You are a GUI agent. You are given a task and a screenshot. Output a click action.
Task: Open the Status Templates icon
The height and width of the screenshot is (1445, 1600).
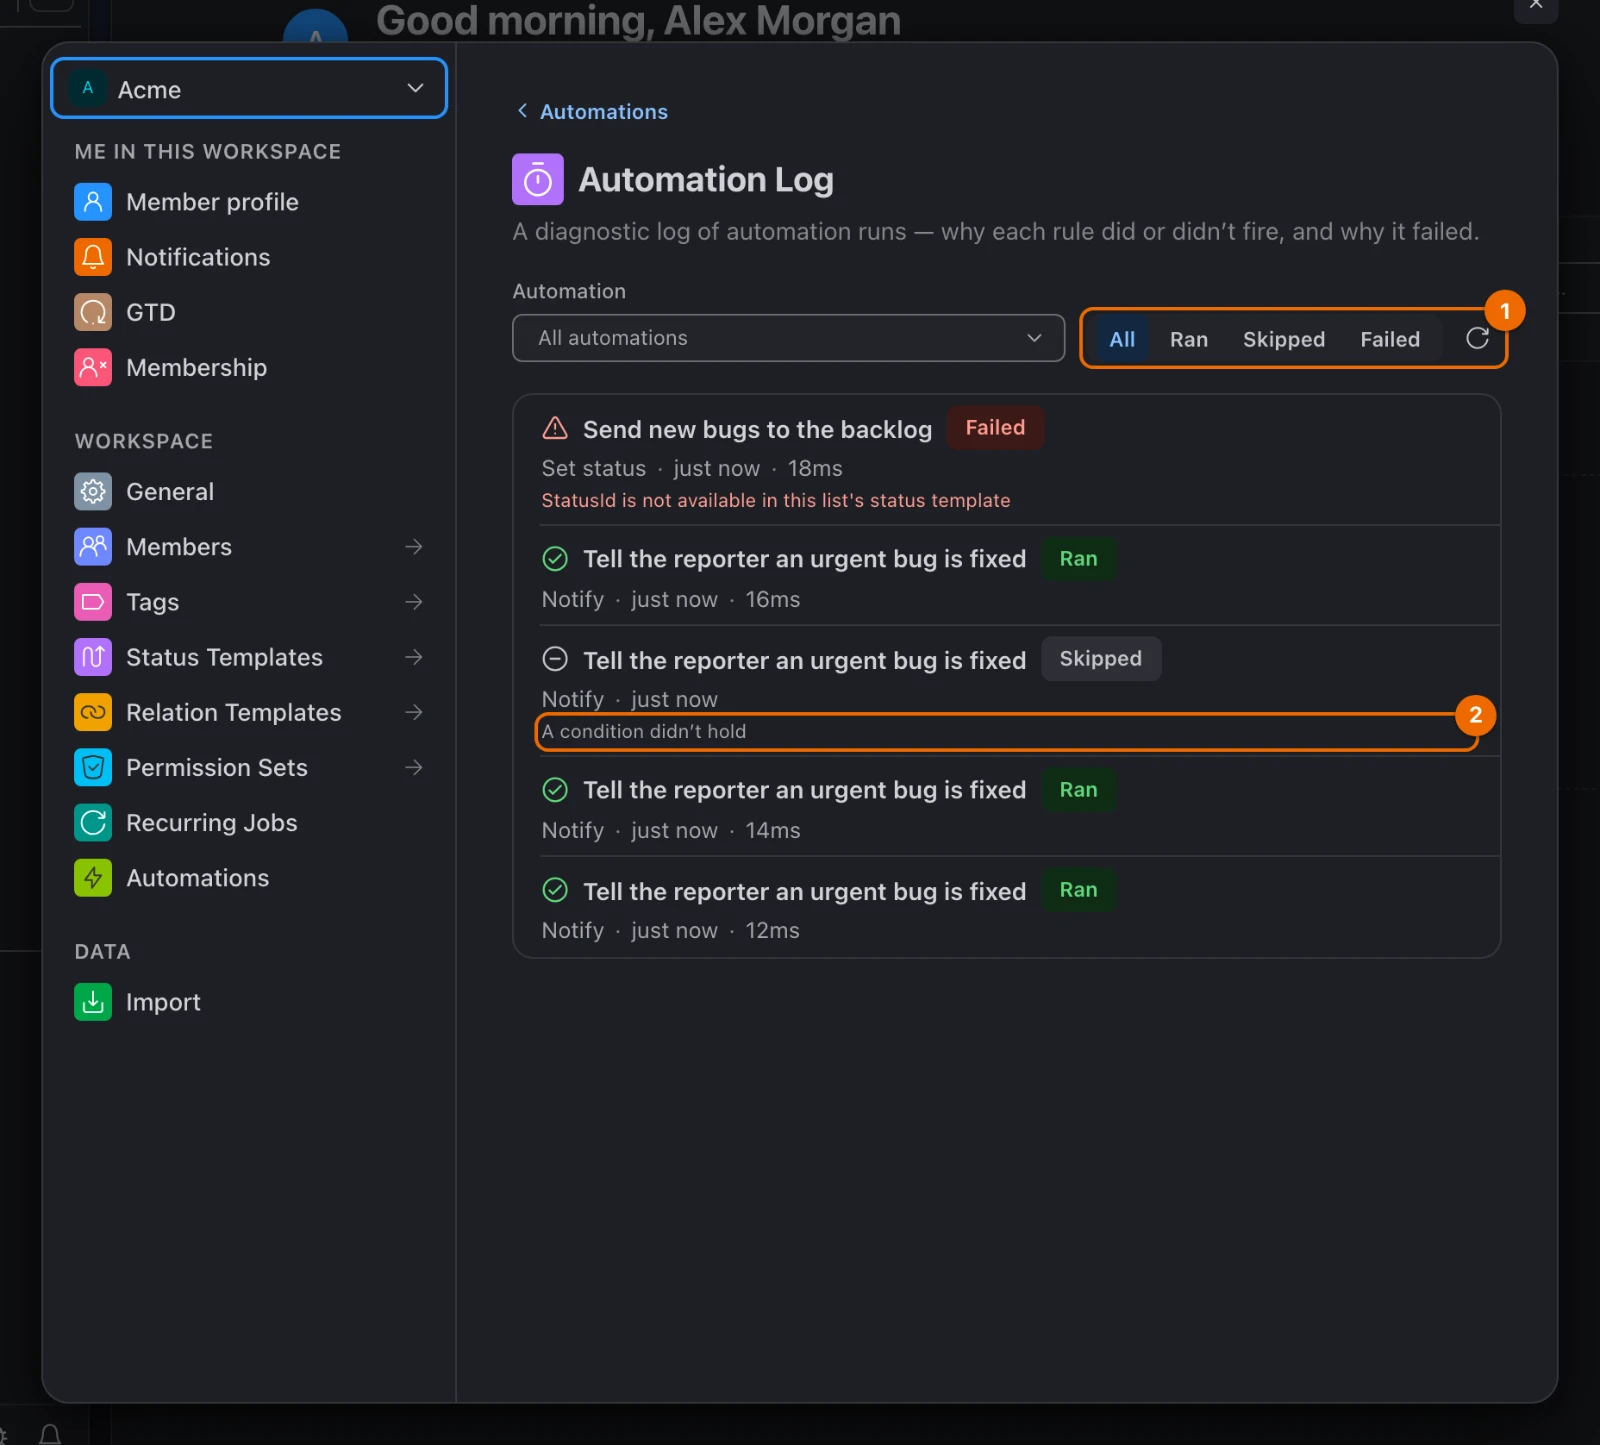(93, 657)
